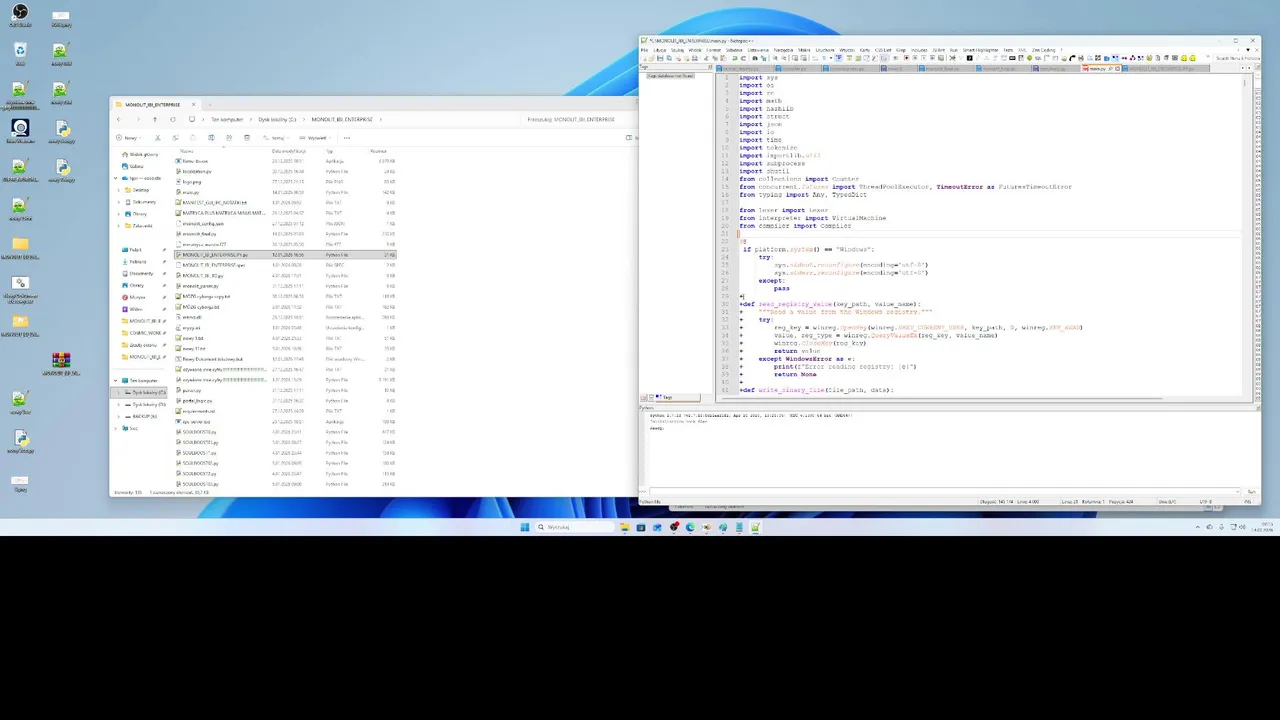Click the Cut icon in File Explorer toolbar

pos(158,138)
